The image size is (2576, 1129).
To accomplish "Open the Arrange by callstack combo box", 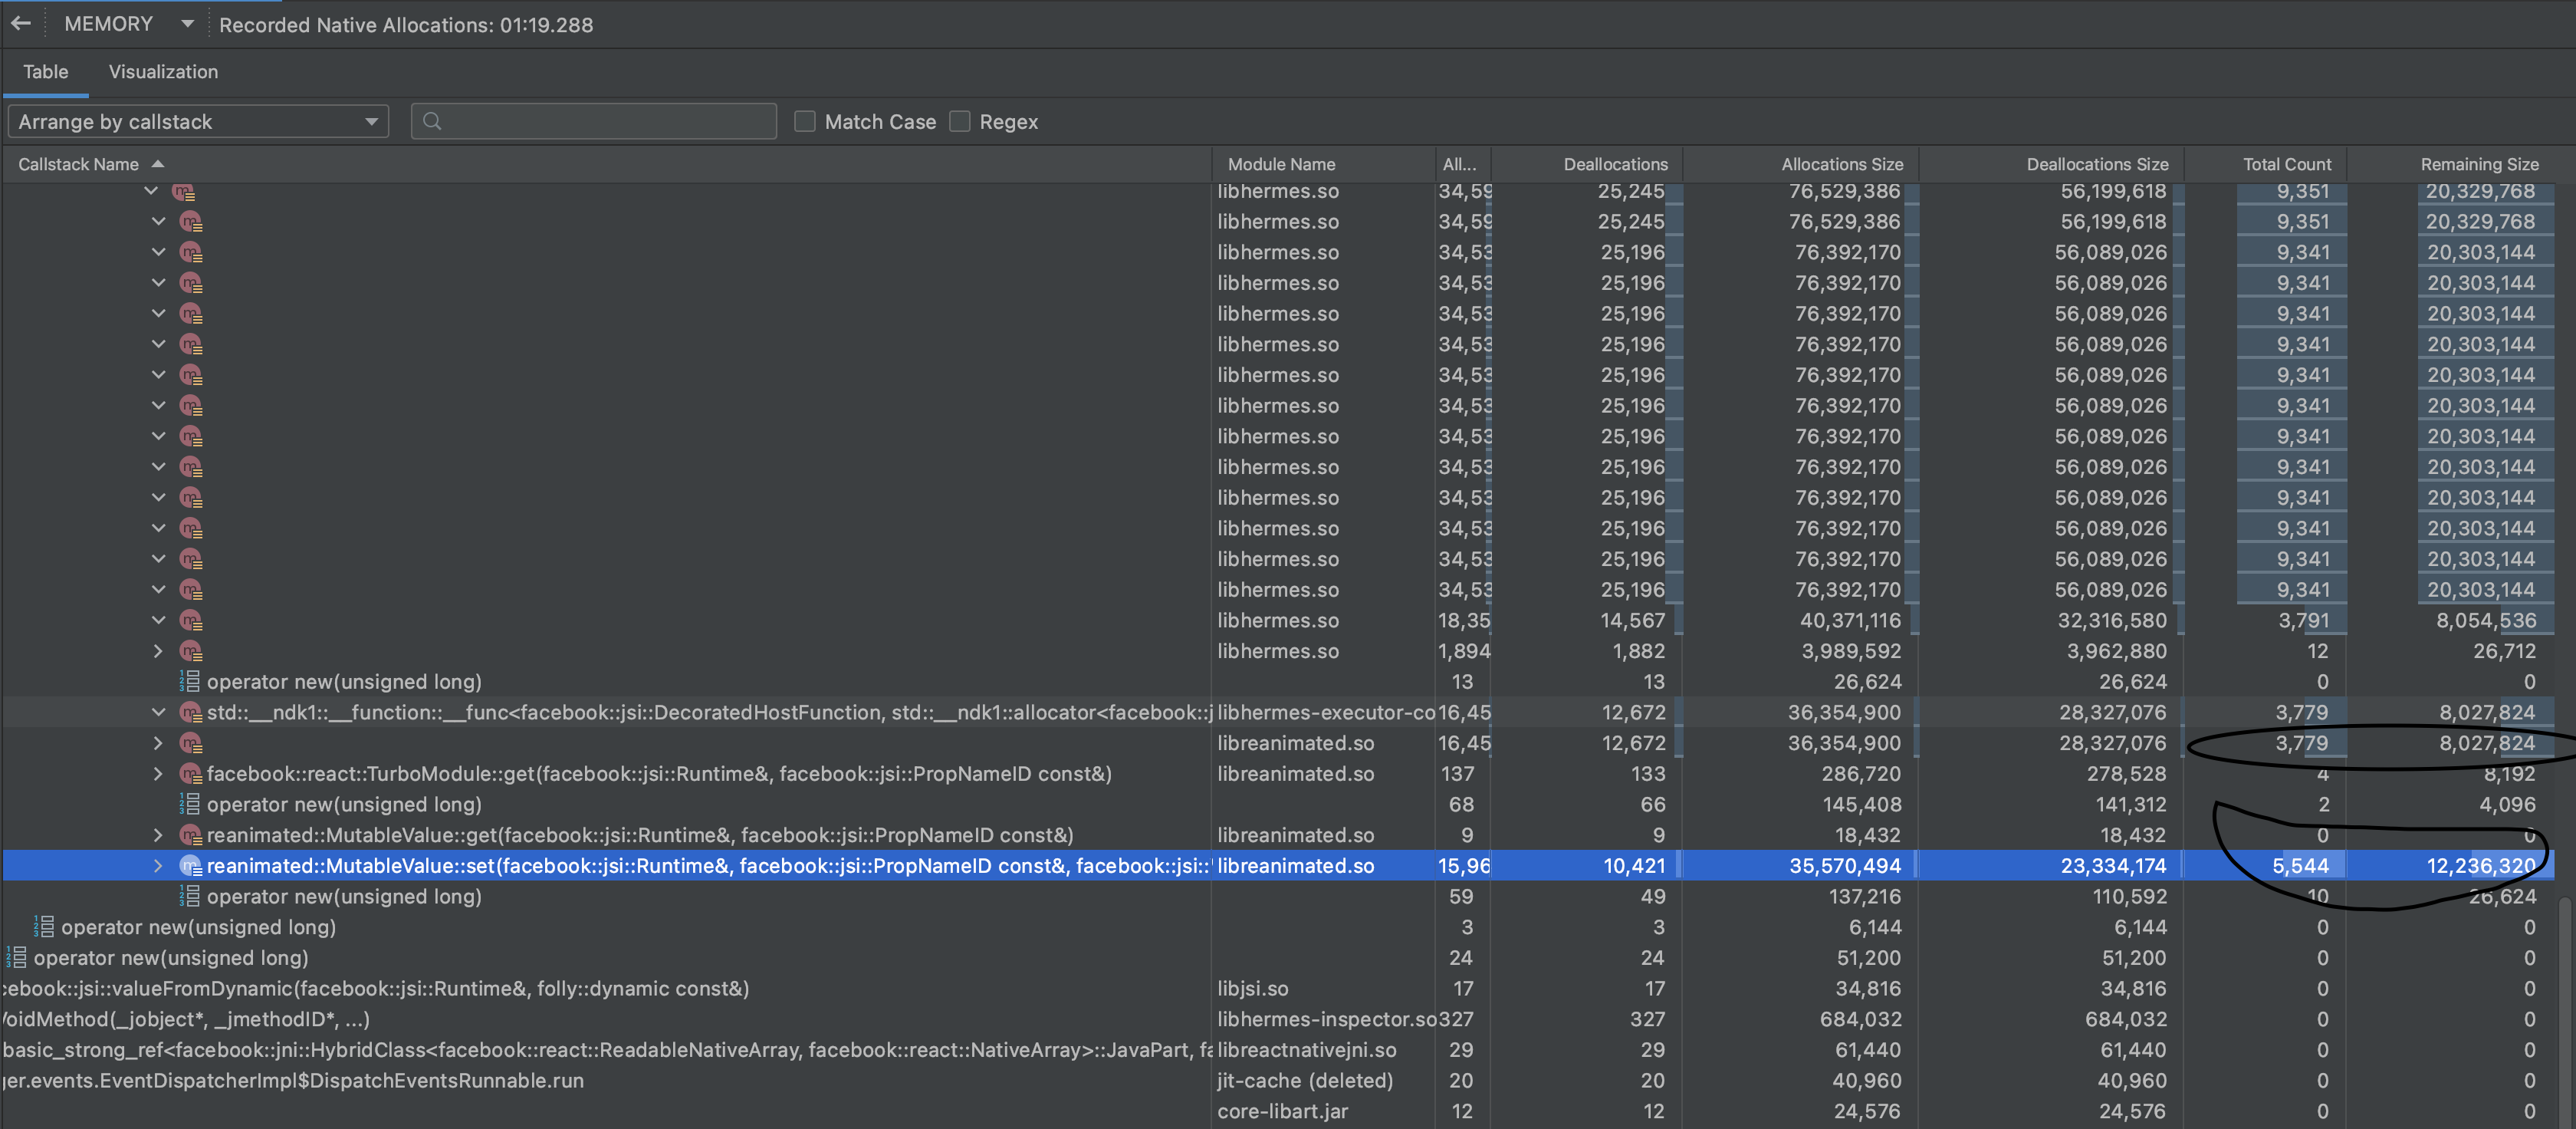I will pos(198,122).
